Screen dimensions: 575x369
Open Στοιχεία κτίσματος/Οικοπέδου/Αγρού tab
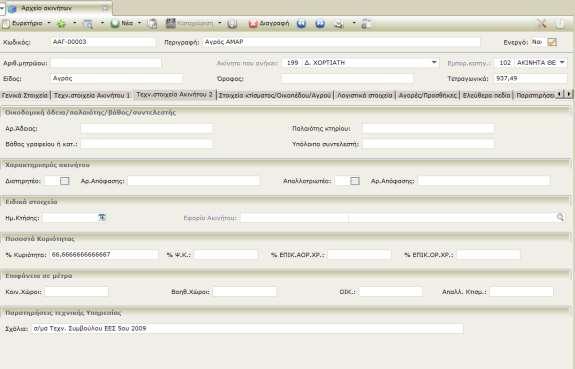[x=275, y=95]
